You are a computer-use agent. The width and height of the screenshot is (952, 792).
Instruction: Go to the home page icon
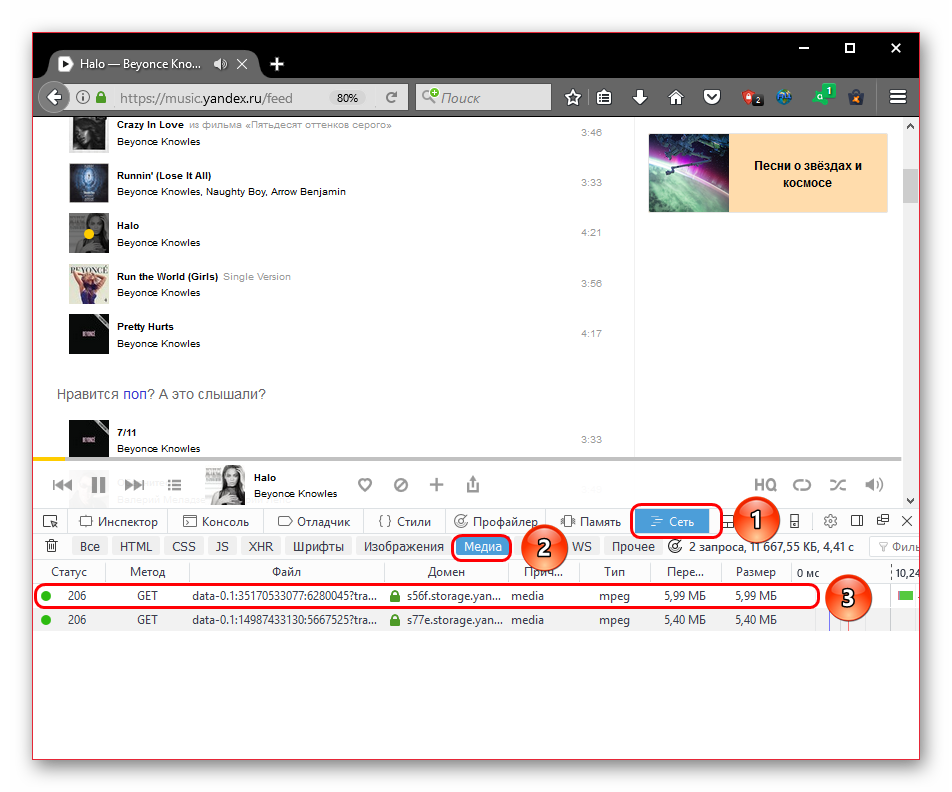pyautogui.click(x=676, y=97)
